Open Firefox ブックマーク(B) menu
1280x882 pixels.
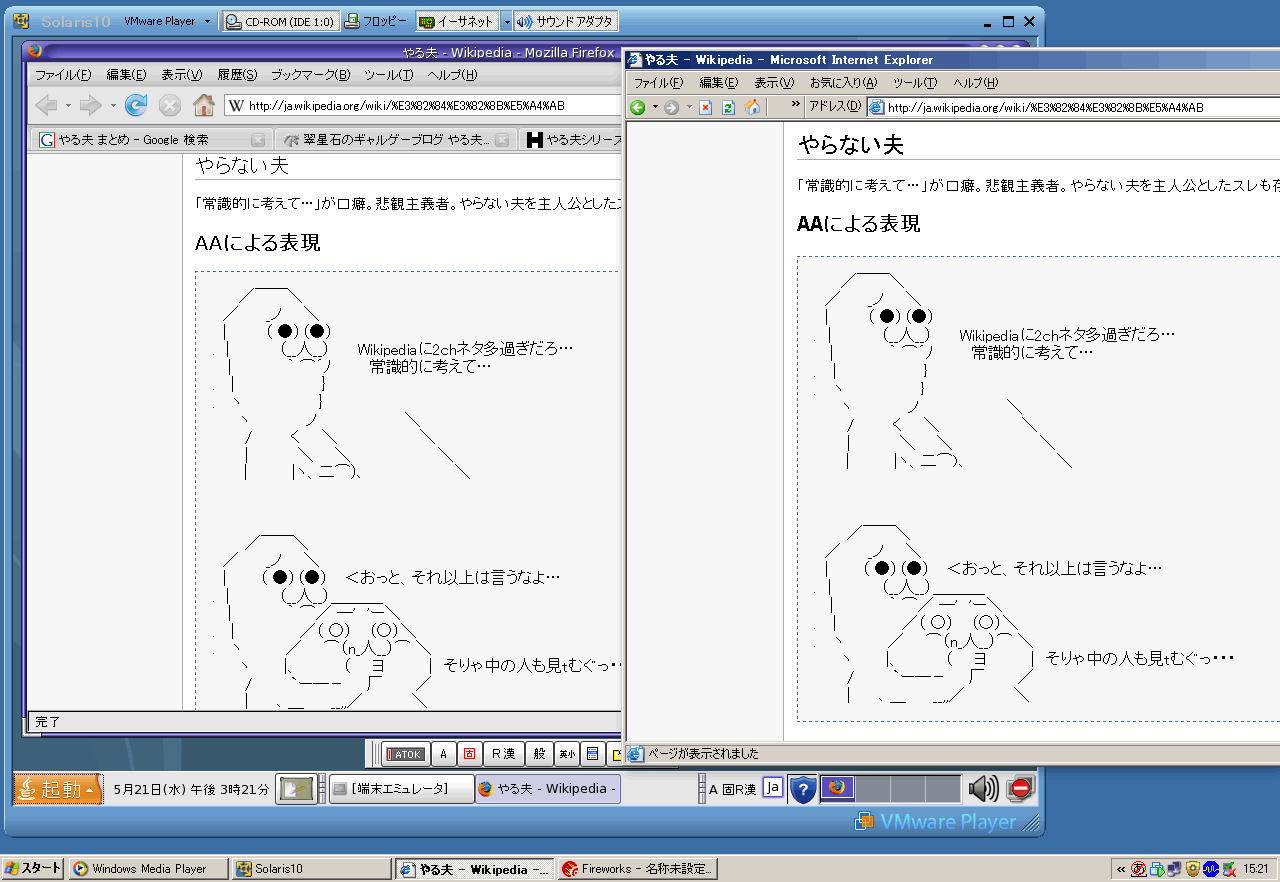(310, 75)
